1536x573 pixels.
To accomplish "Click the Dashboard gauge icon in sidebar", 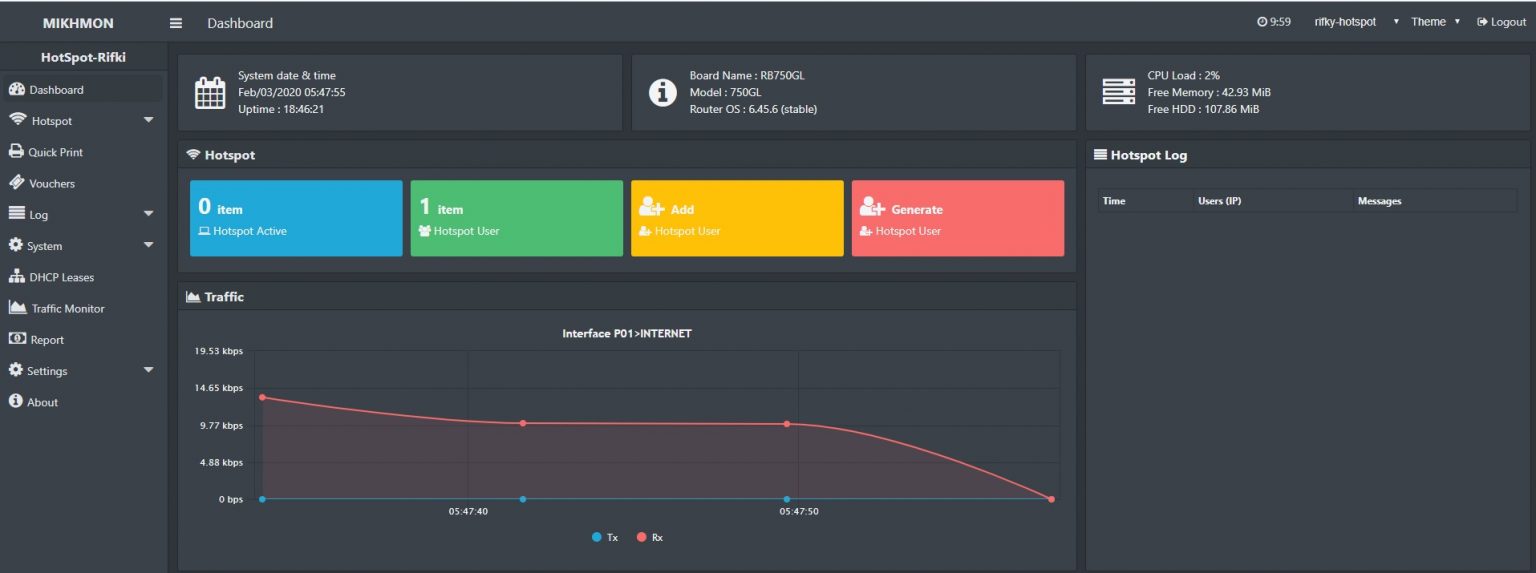I will pos(16,89).
